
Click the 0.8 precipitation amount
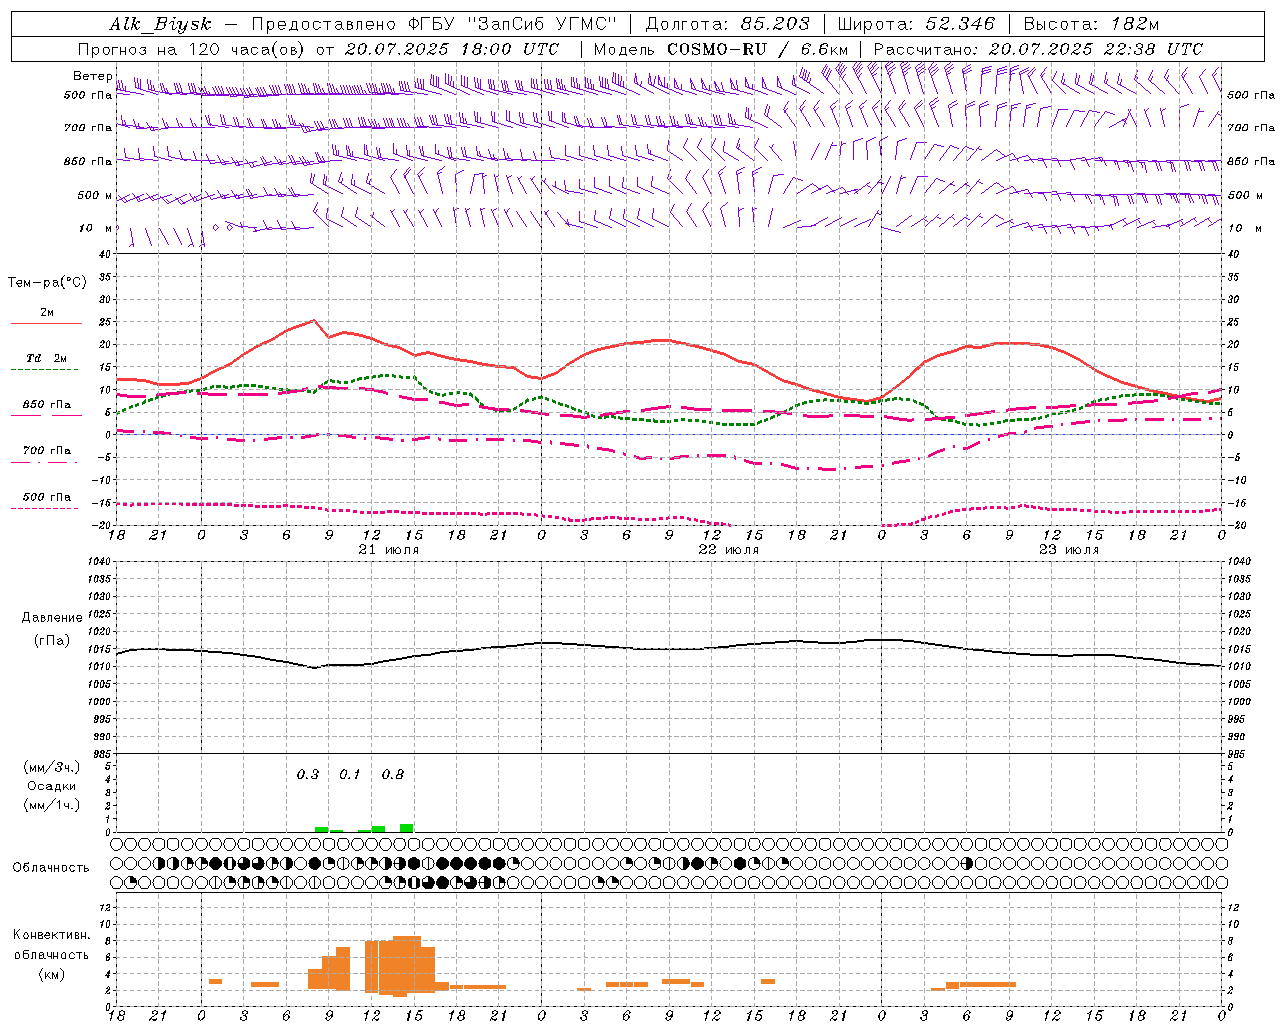click(393, 775)
